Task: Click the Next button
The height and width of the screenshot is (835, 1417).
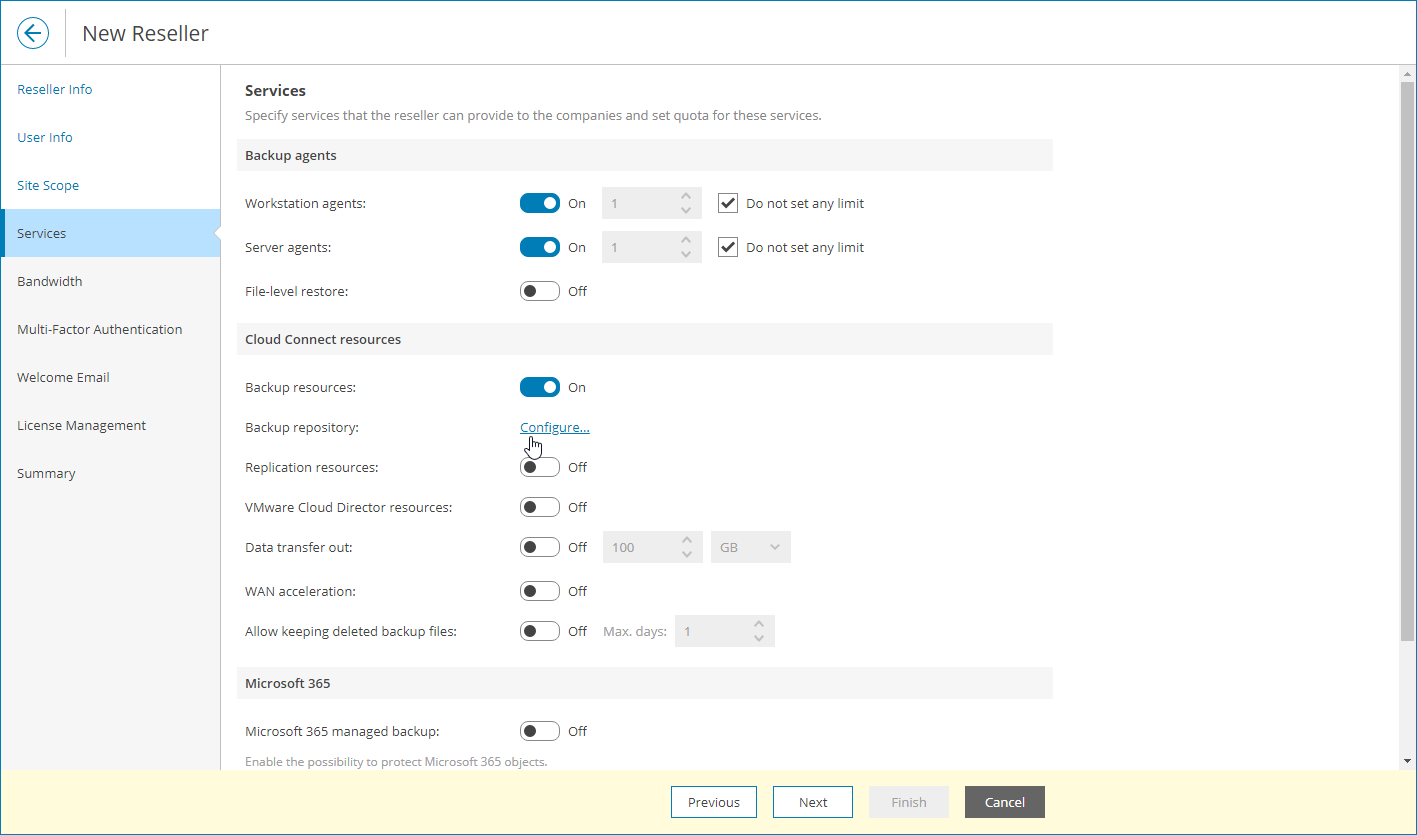Action: (812, 802)
